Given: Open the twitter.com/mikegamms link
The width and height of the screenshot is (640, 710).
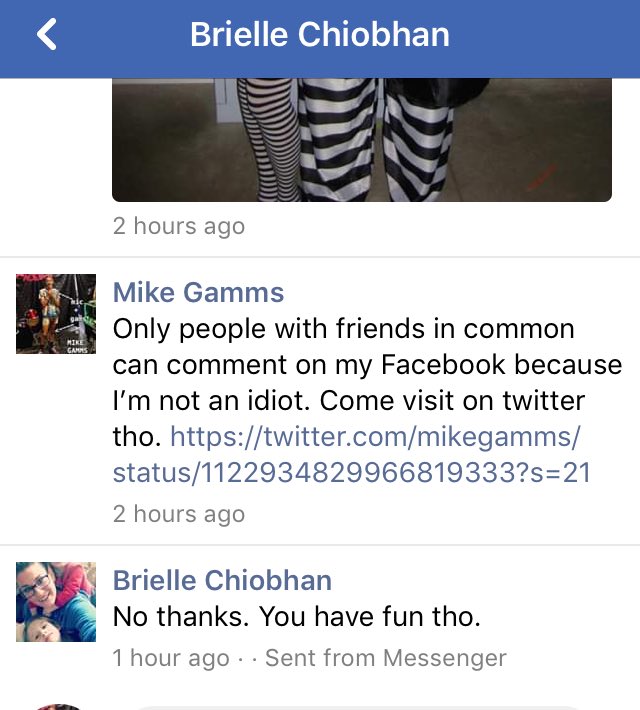Looking at the screenshot, I should click(375, 437).
